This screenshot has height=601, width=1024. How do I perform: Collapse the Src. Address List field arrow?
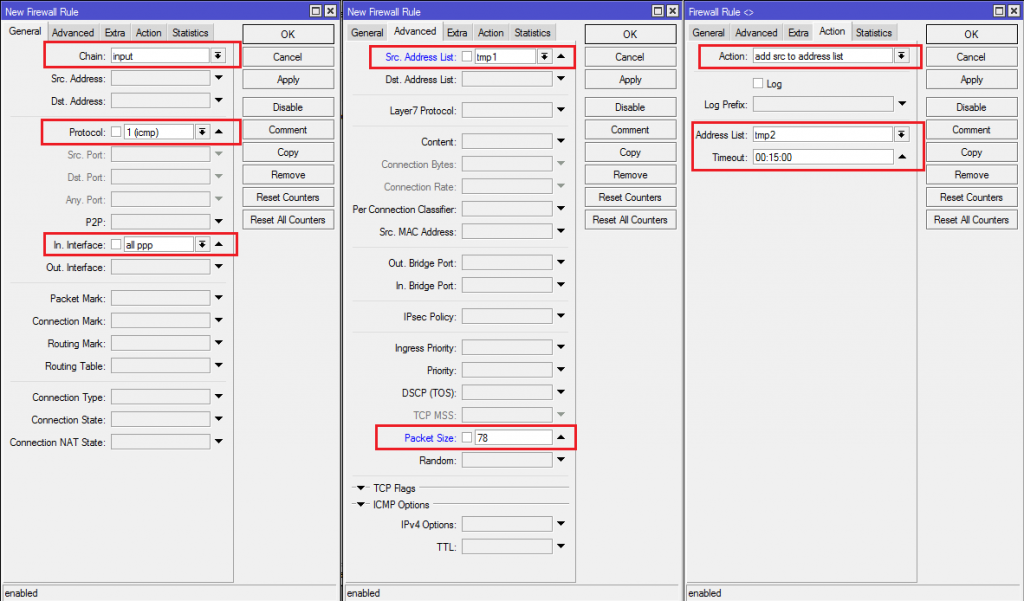561,57
